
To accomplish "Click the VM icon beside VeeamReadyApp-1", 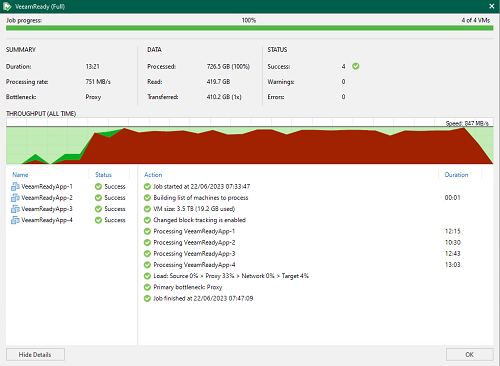I will 15,187.
